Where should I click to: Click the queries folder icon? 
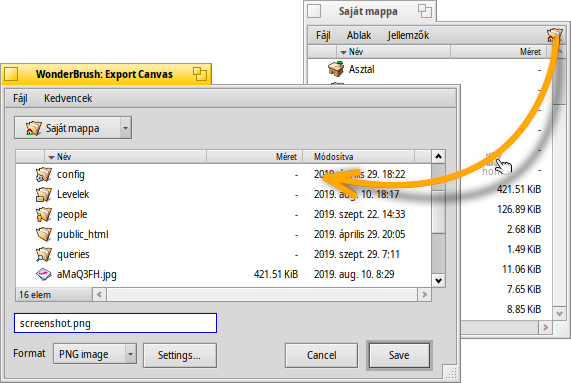pyautogui.click(x=44, y=254)
